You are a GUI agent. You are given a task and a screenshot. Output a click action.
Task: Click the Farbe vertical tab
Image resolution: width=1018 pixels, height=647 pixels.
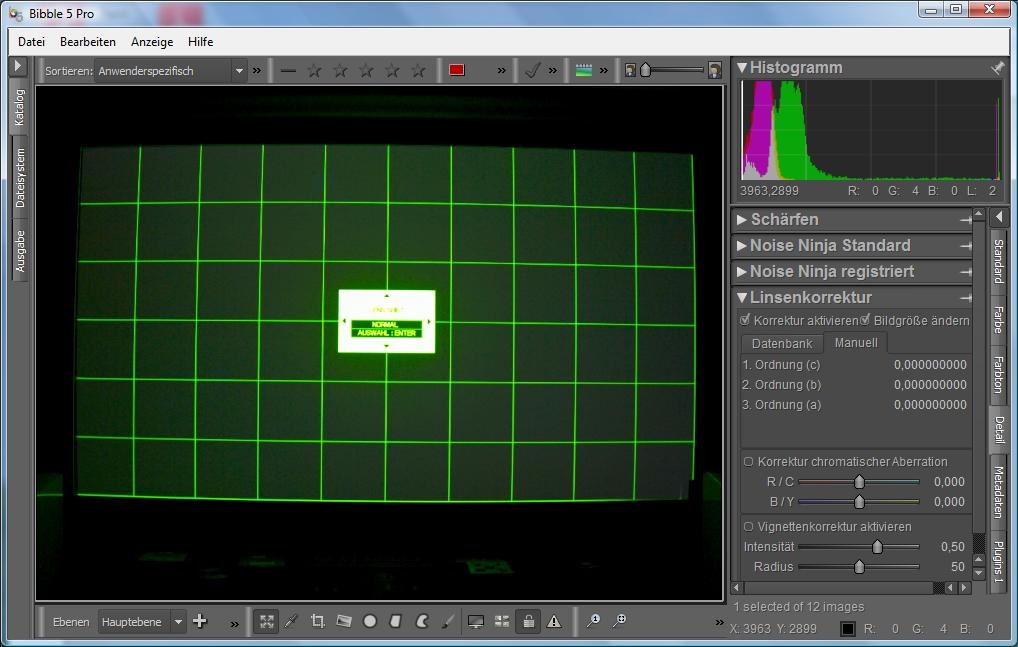(998, 319)
